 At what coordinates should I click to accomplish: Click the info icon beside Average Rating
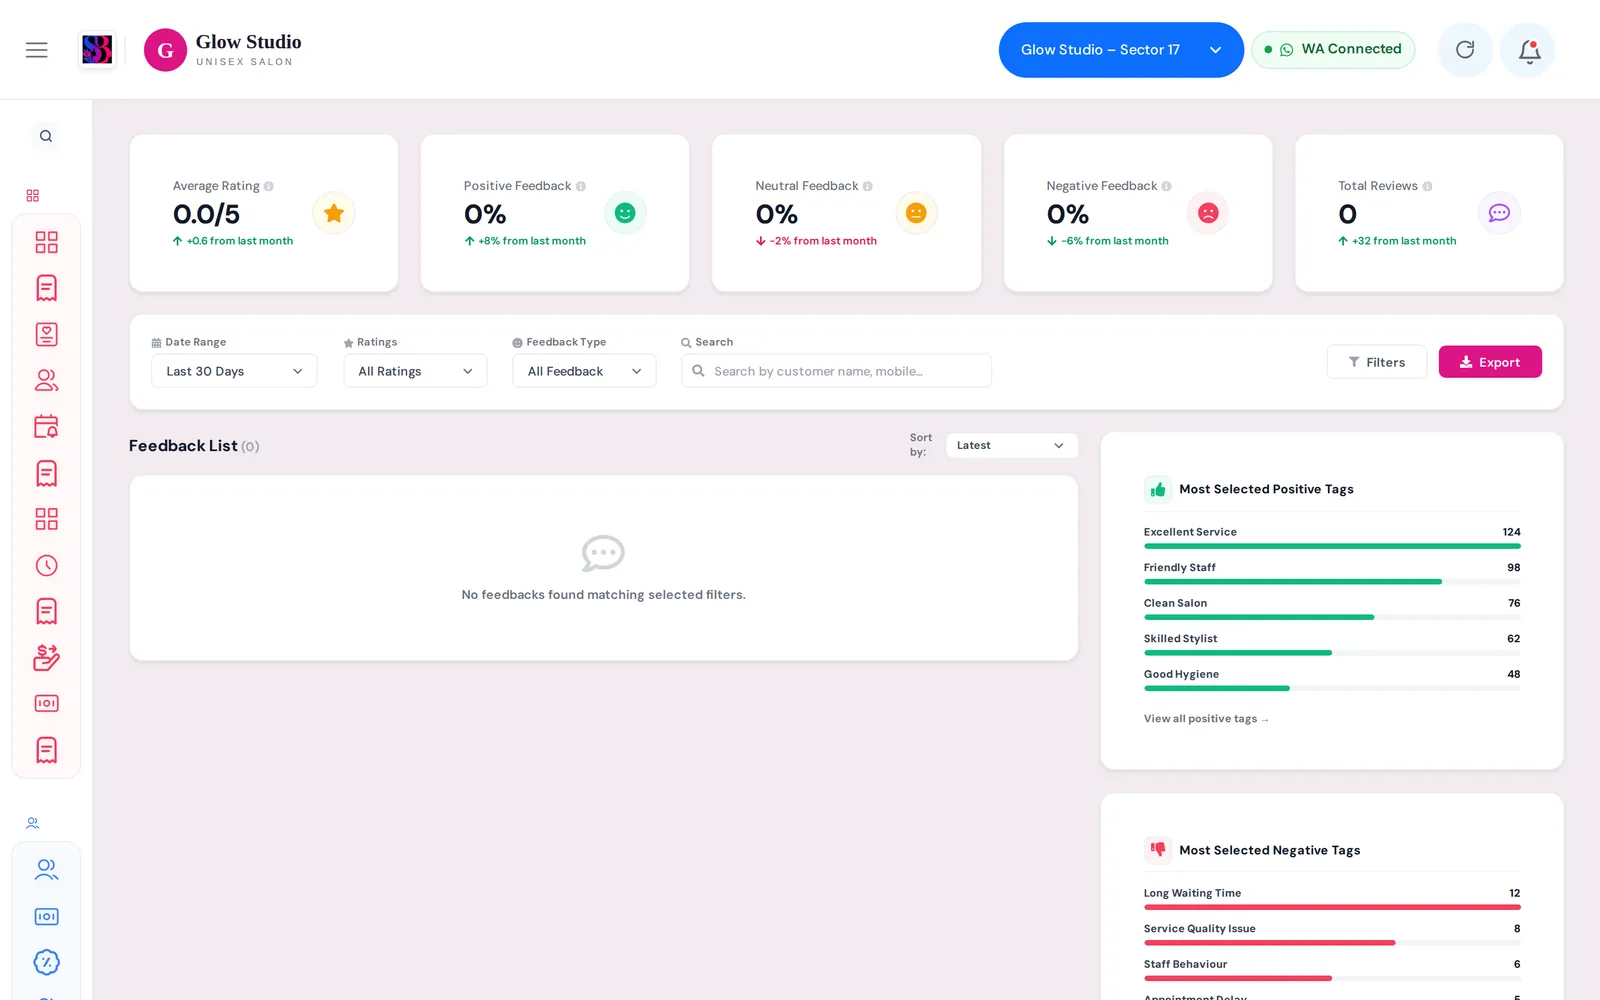268,186
